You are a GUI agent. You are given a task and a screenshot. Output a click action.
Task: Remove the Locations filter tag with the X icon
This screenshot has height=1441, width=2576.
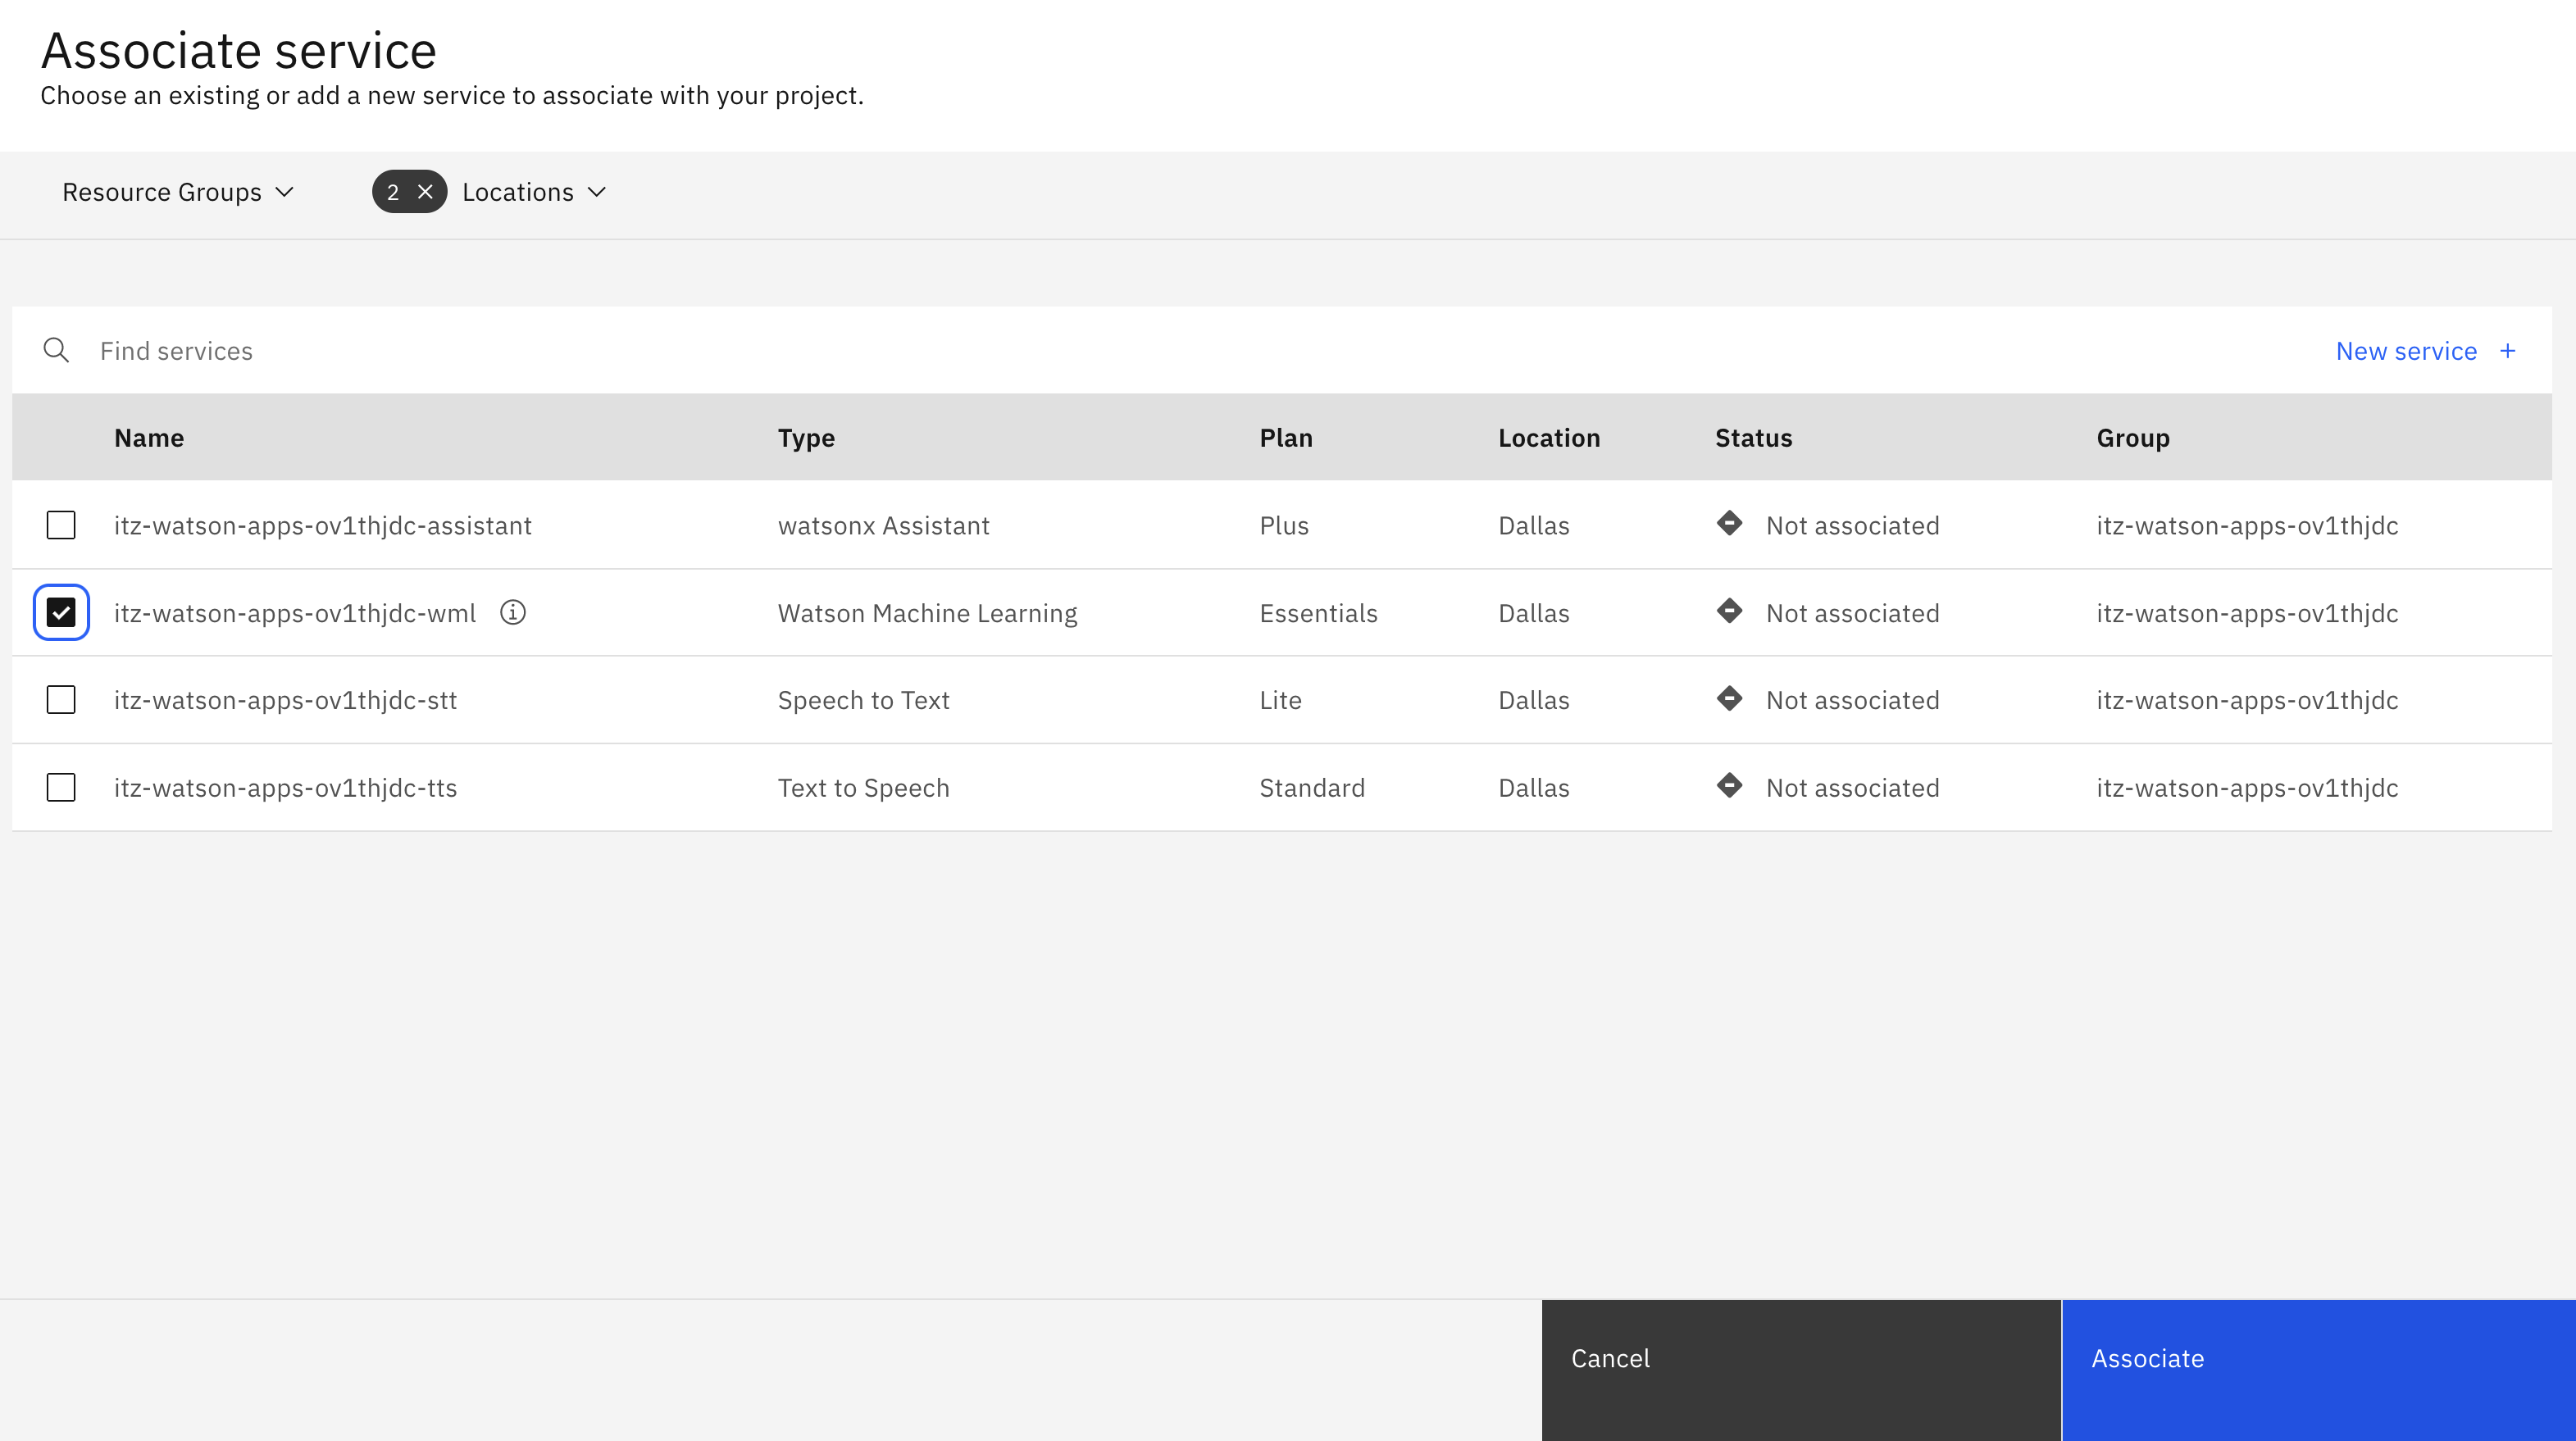tap(426, 191)
